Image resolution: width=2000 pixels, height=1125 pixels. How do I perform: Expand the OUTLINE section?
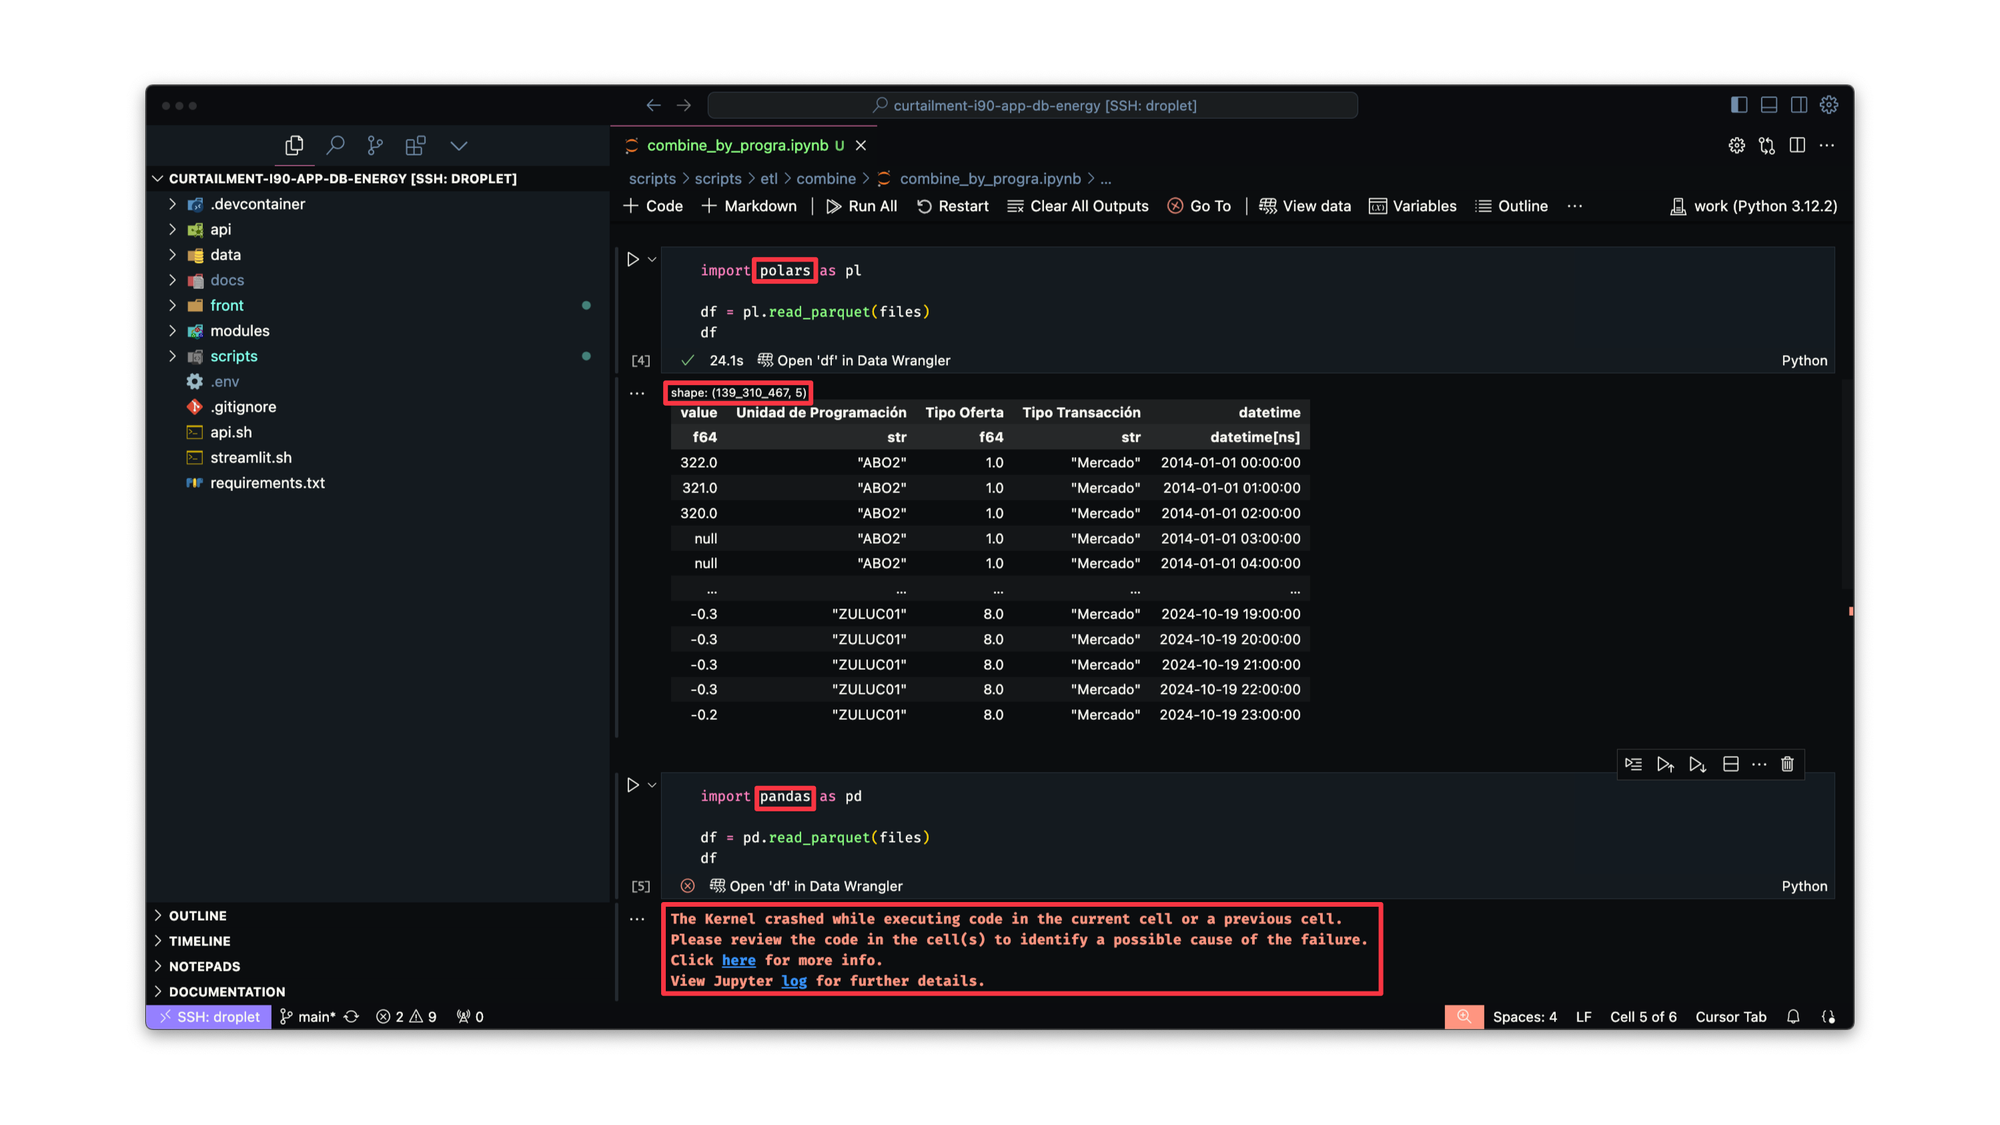[x=198, y=916]
